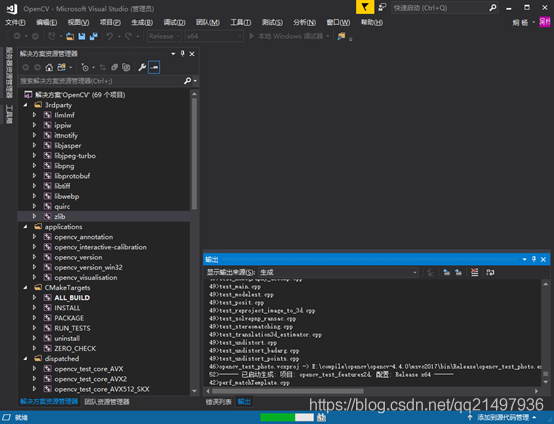Click the quick launch search magnifier
Viewport: 554px width, 424px height.
493,8
